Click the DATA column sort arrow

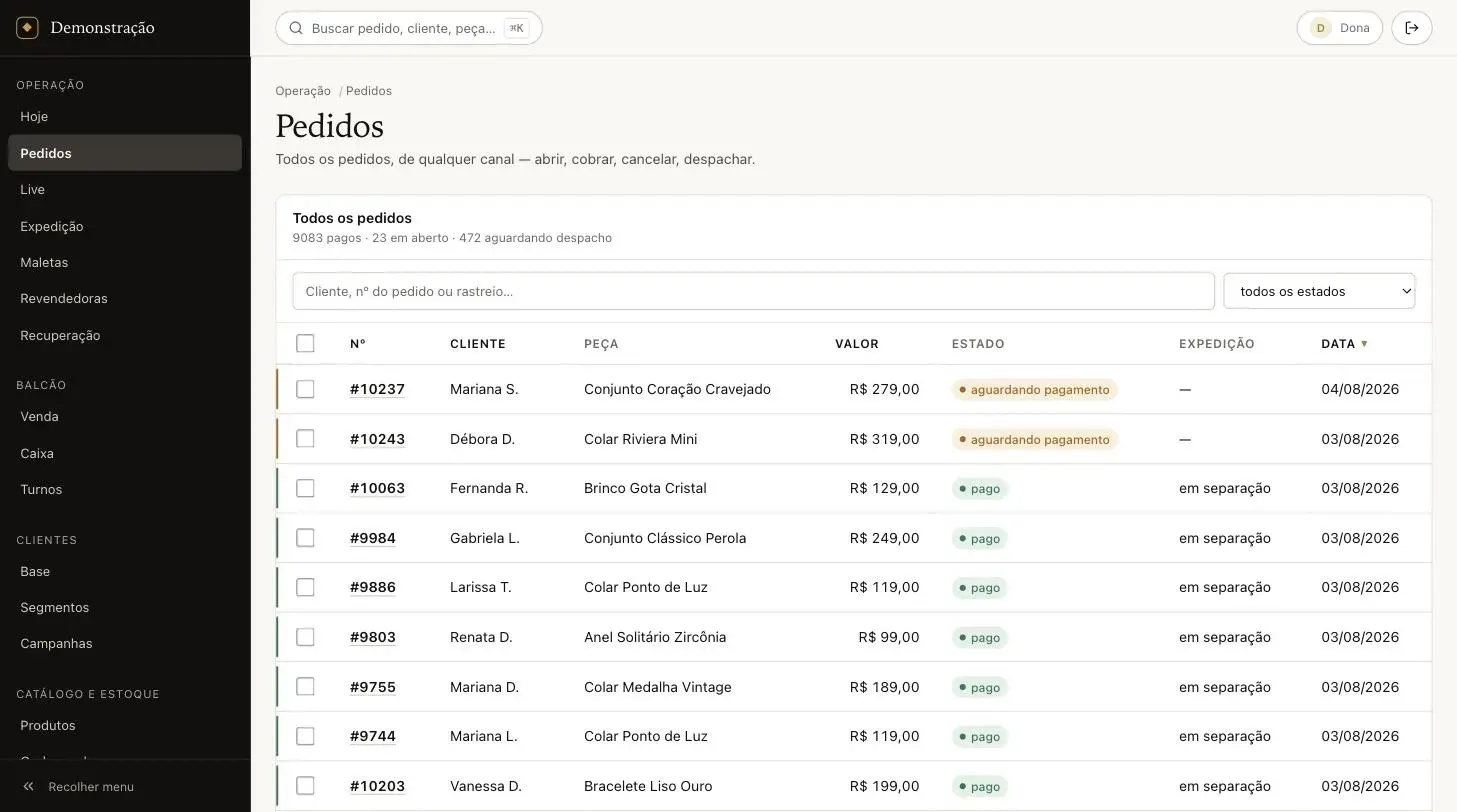(1364, 344)
